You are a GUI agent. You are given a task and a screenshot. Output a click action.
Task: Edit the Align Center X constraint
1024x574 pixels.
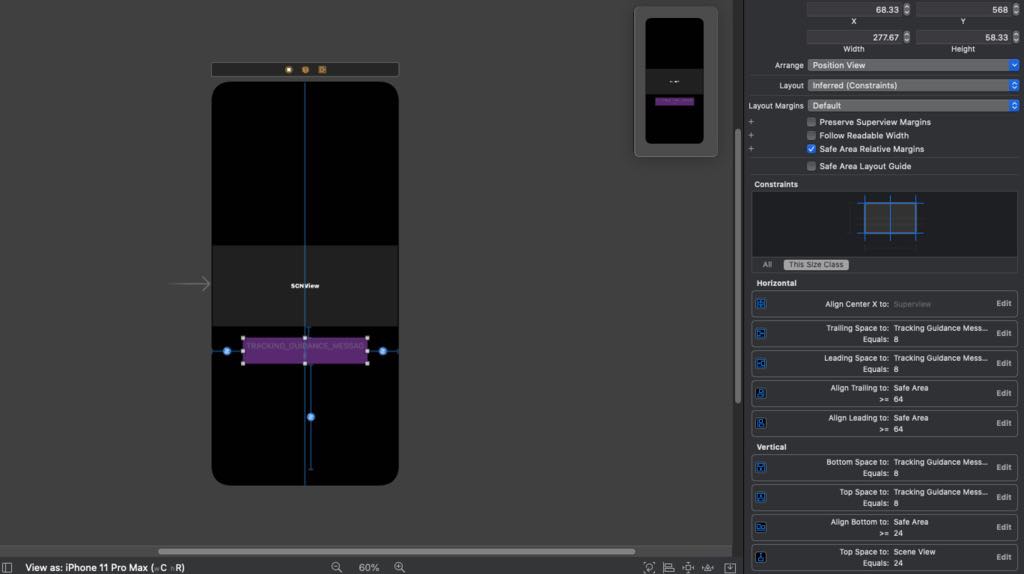1003,304
